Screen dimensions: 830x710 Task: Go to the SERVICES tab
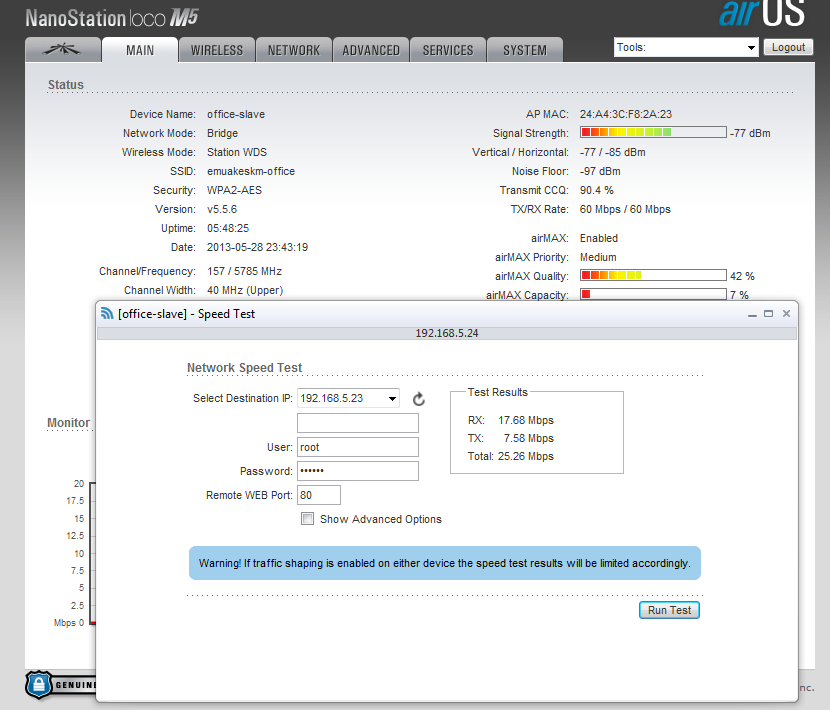[448, 50]
